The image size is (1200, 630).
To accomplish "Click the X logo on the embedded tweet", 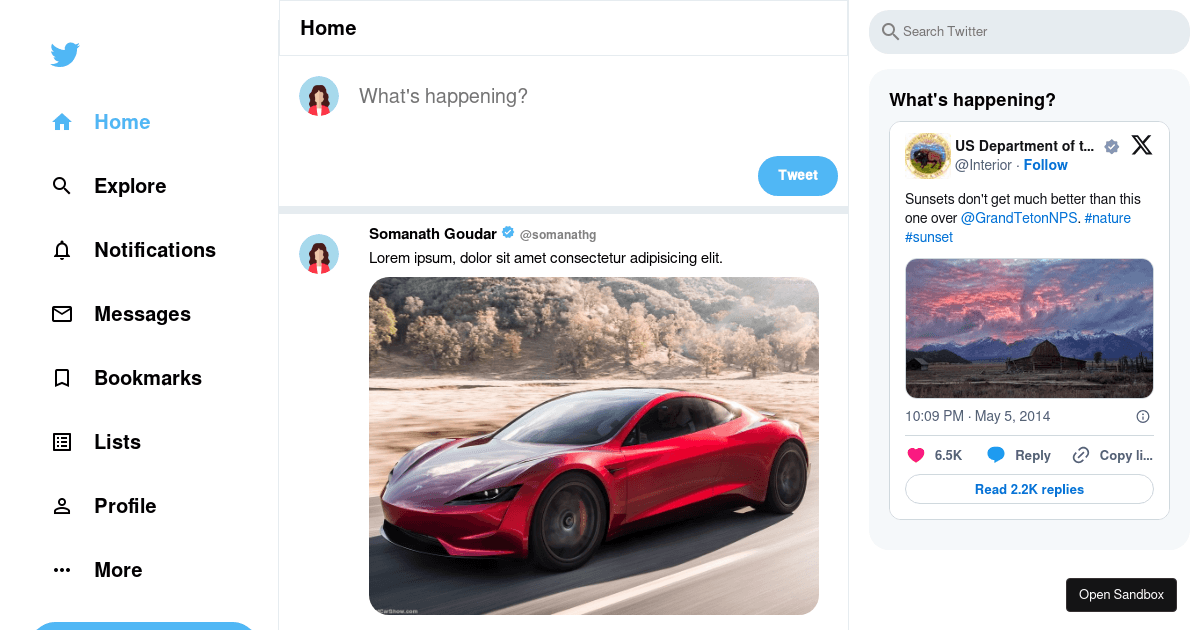I will 1141,144.
